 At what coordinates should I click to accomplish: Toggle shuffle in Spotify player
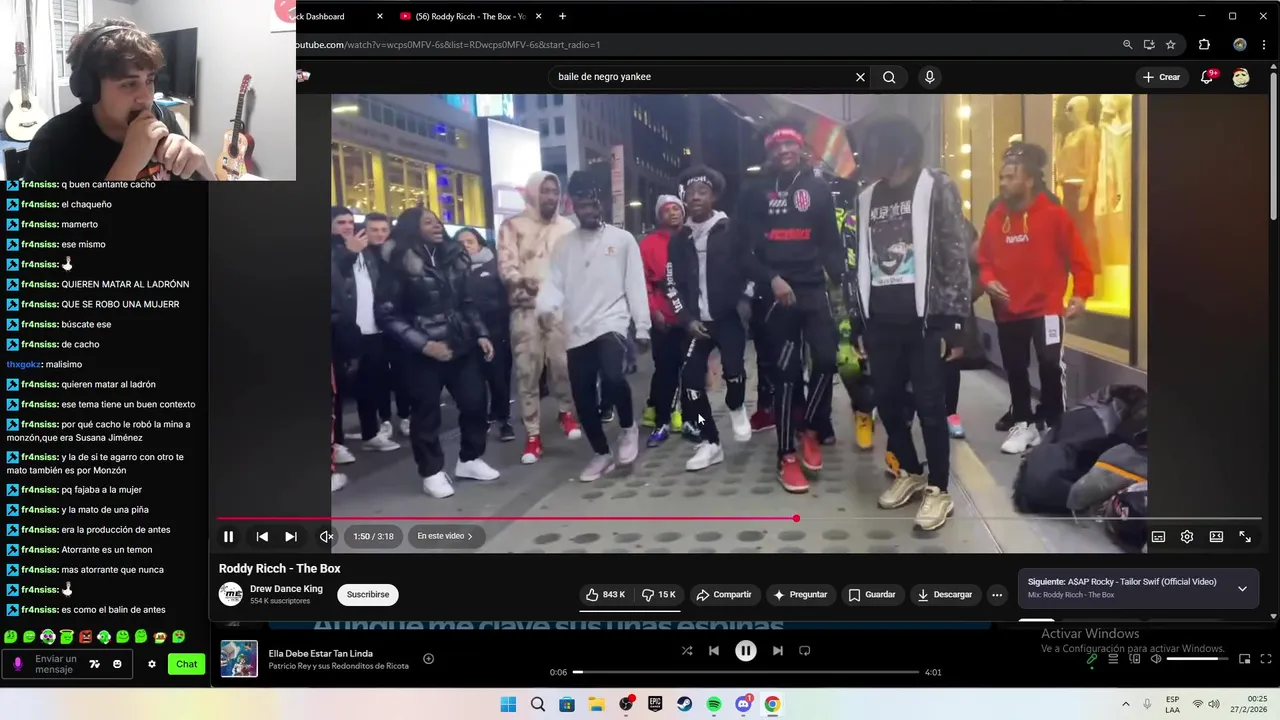687,651
